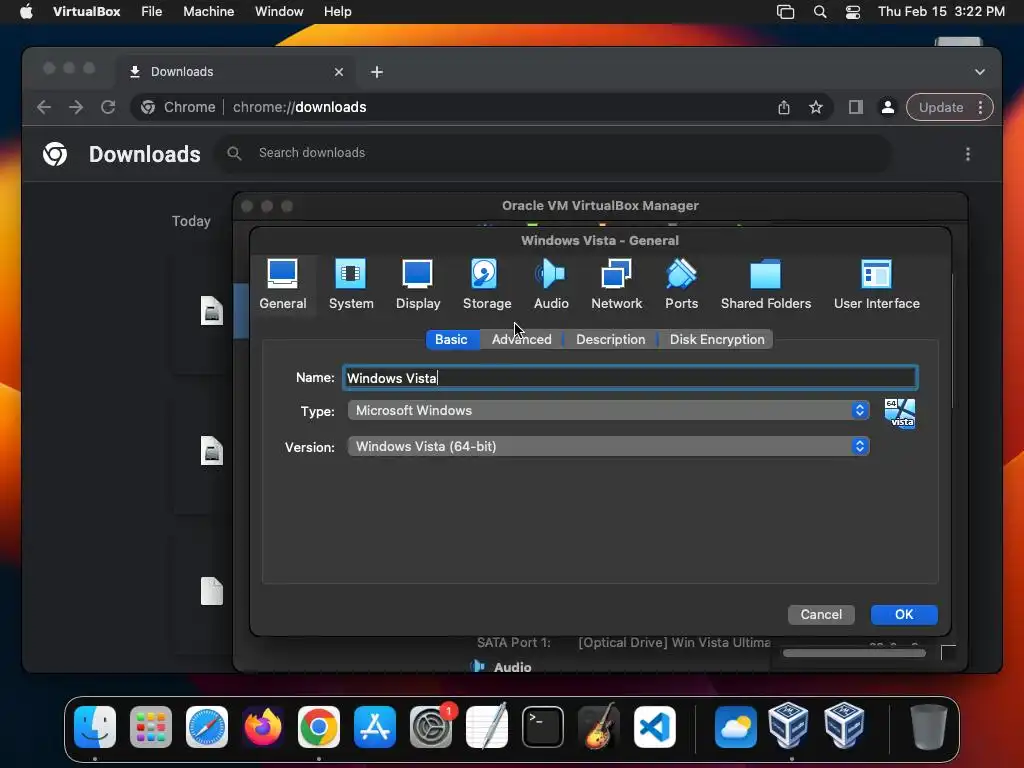The image size is (1024, 768).
Task: Open the Weather app from the Dock
Action: click(x=735, y=727)
